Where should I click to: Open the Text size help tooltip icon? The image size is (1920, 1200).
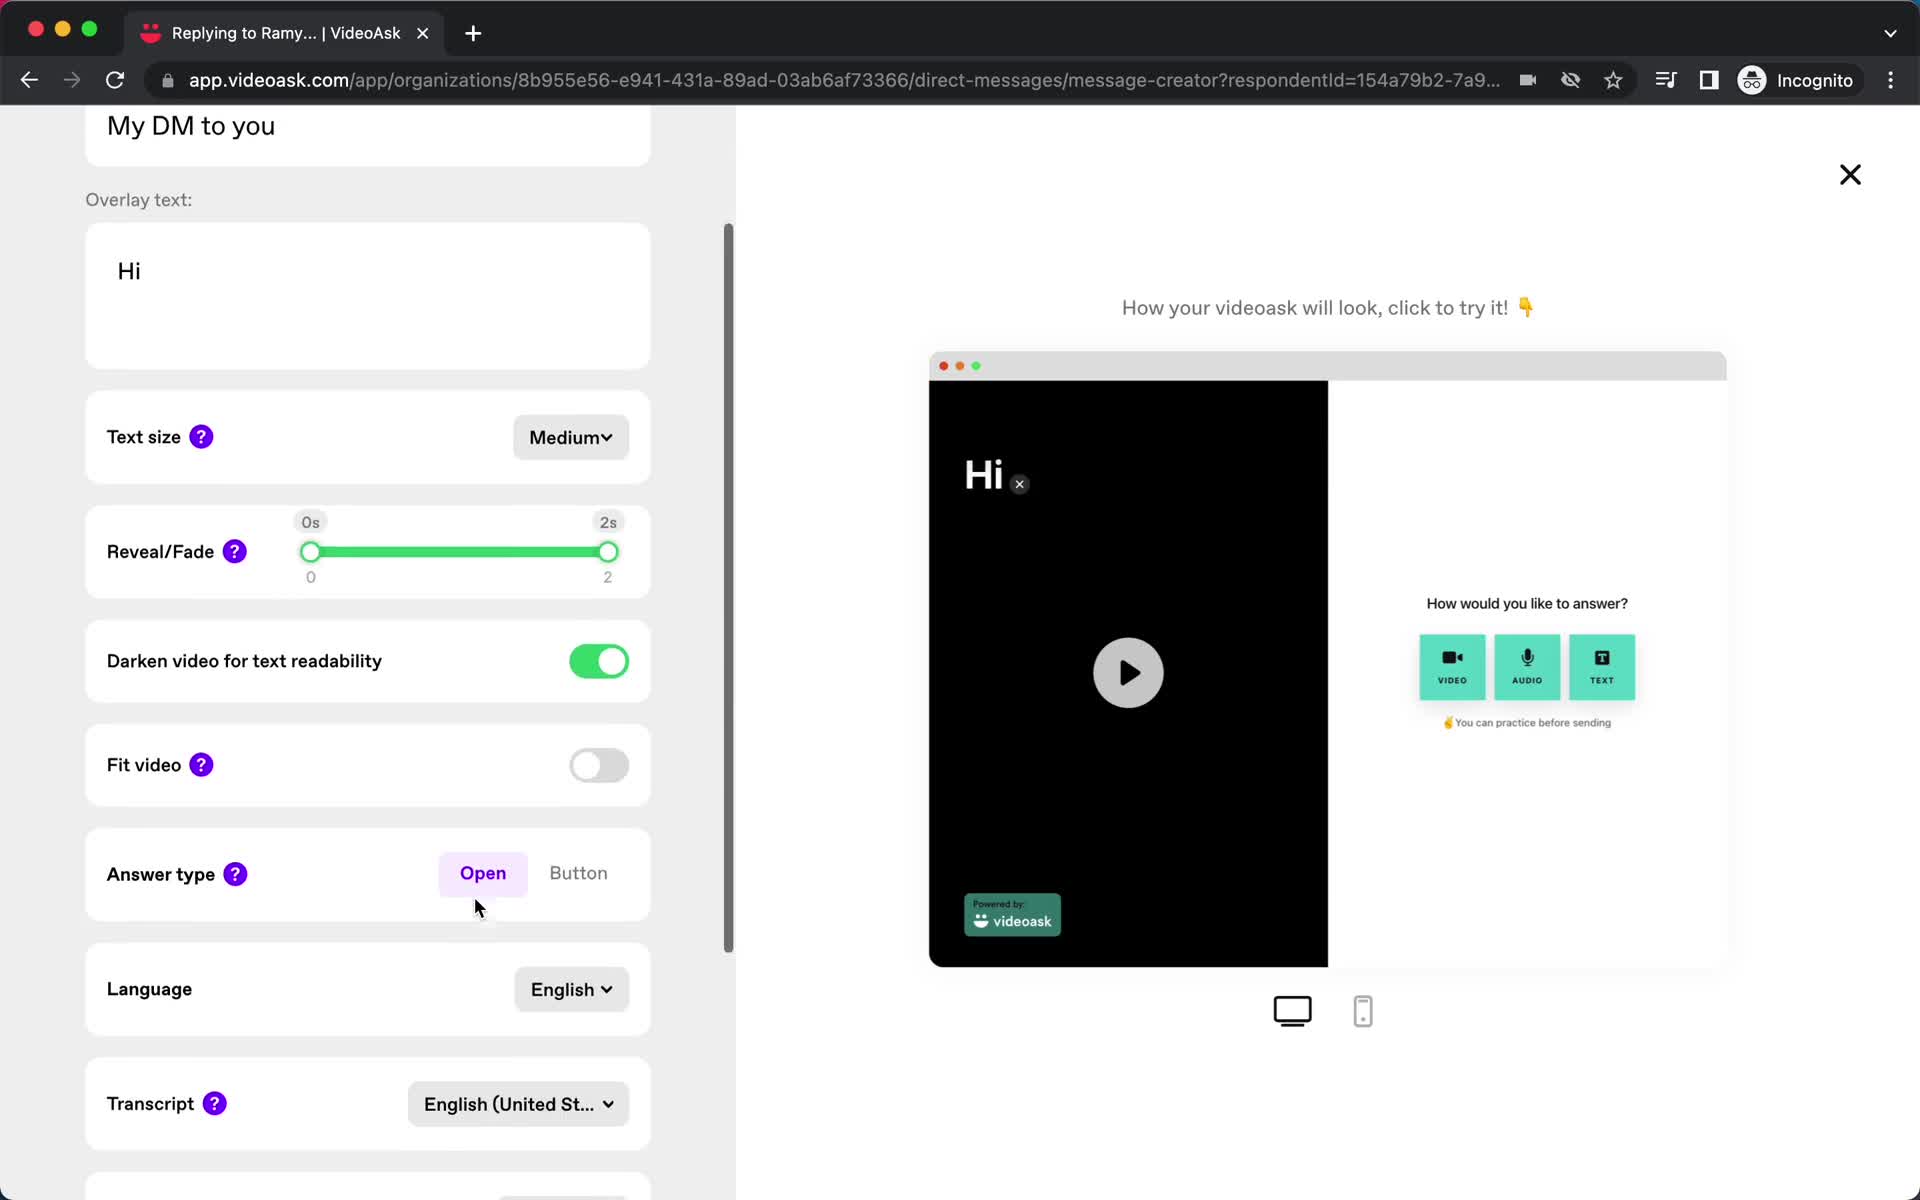coord(201,437)
